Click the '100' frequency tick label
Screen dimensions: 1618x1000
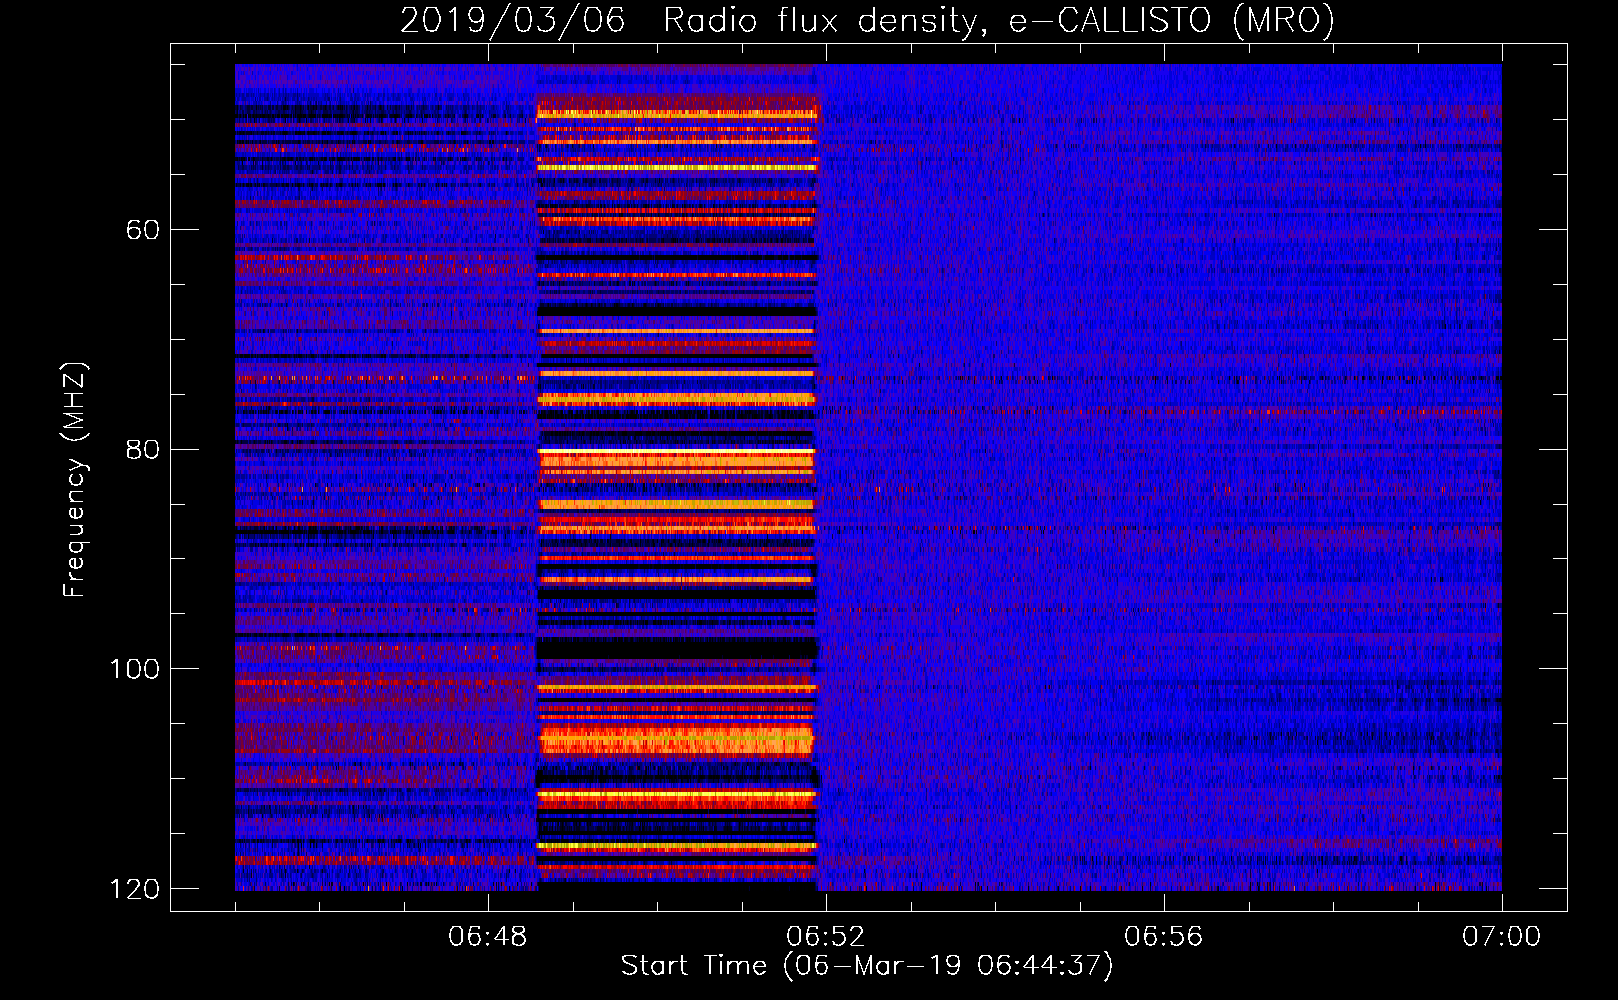[135, 669]
